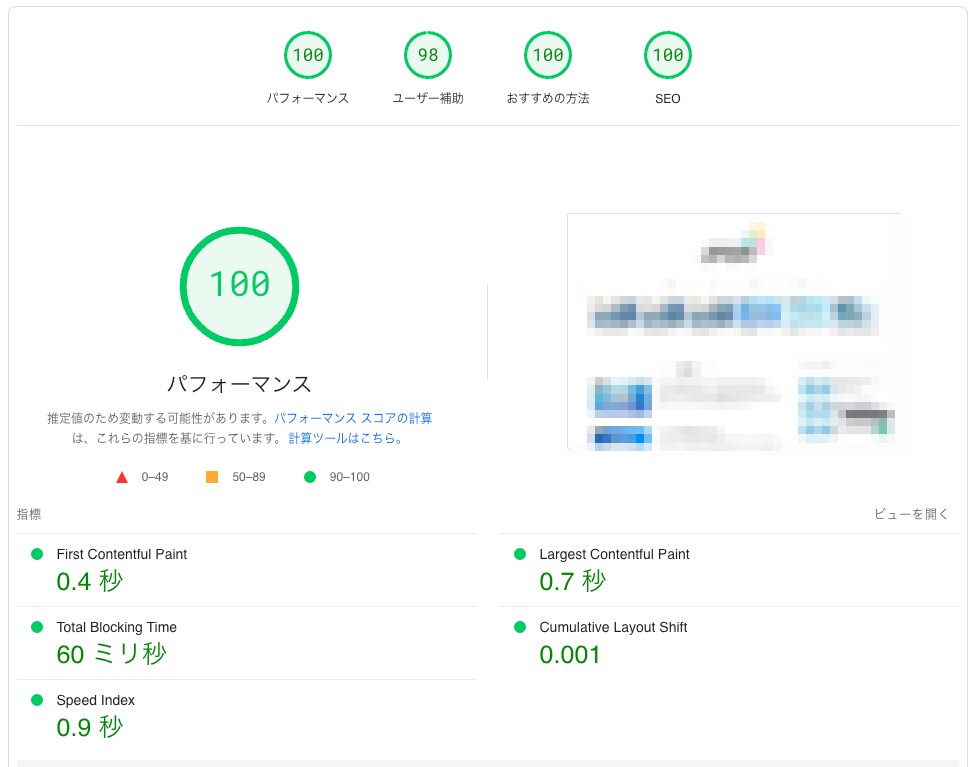Click the 0.4 秒 value

pyautogui.click(x=90, y=581)
